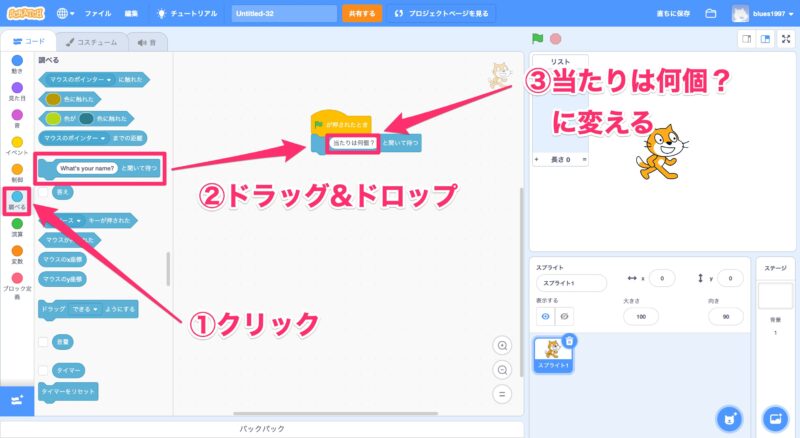Click the green color swatch in 色に触れた block
Screen dimensions: 800x438
tap(54, 98)
